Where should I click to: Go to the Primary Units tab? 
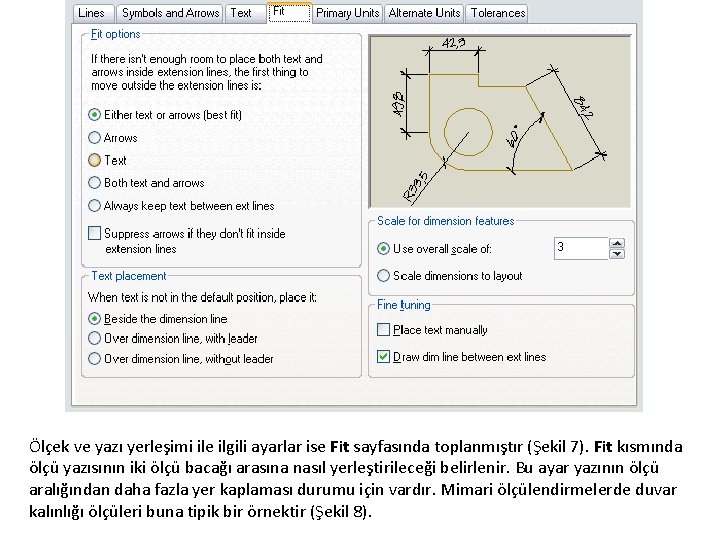click(x=348, y=13)
